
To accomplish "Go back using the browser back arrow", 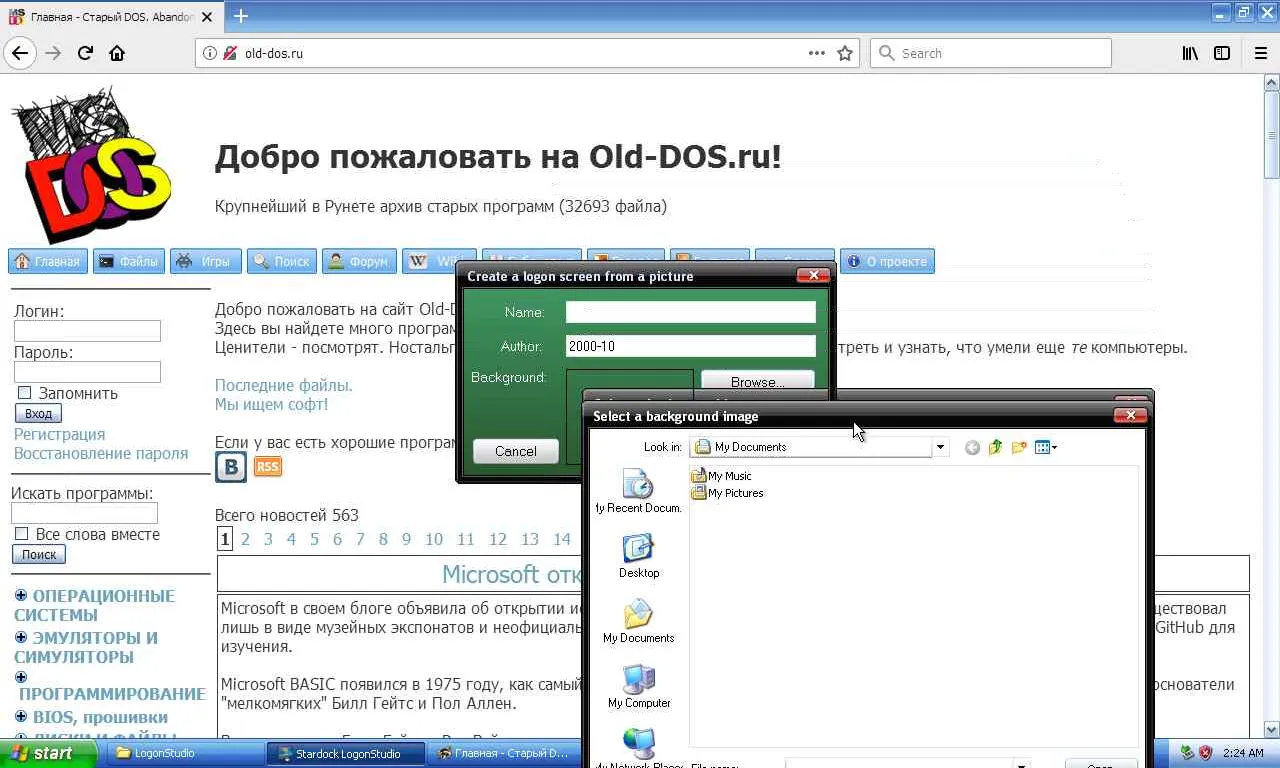I will point(20,53).
